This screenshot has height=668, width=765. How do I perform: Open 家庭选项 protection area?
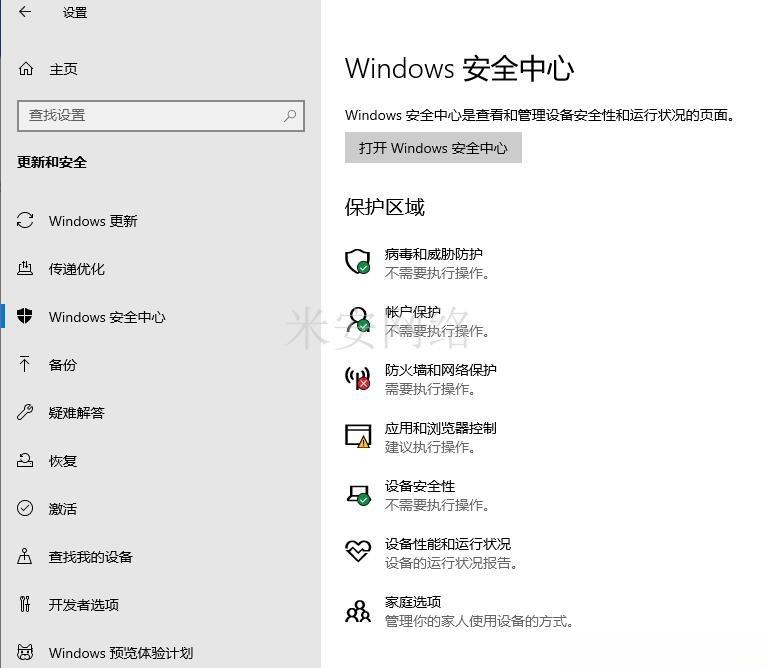coord(459,611)
